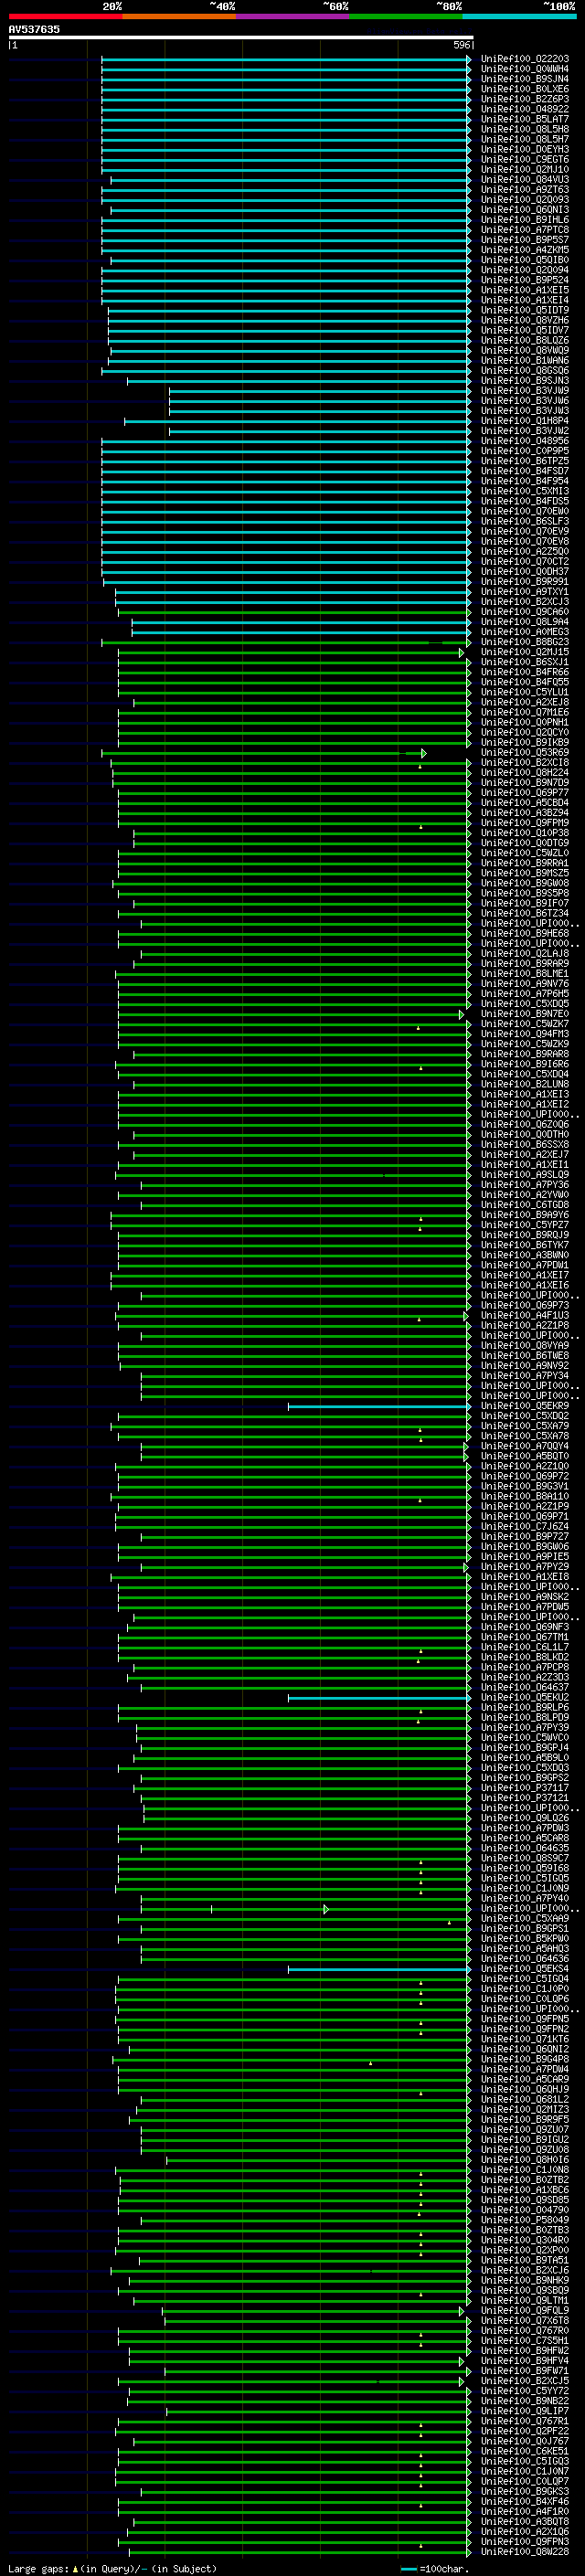Click label UniRef100_Q9FPM9
This screenshot has height=2576, width=585.
(524, 823)
